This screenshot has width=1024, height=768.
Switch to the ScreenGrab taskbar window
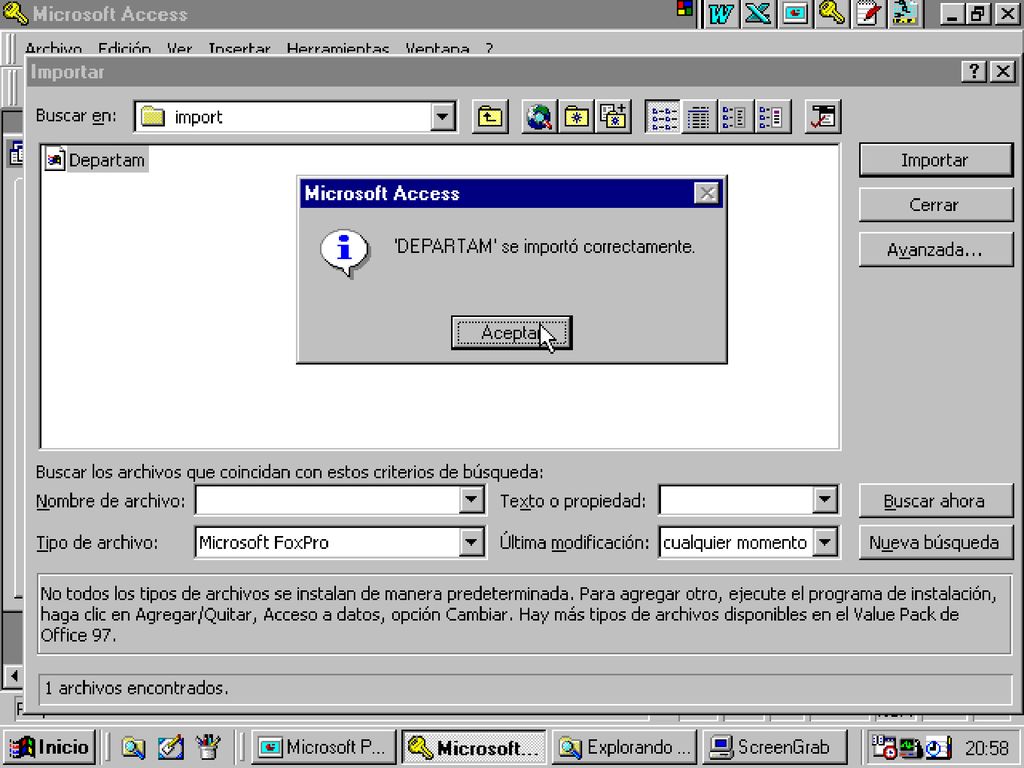[x=775, y=747]
